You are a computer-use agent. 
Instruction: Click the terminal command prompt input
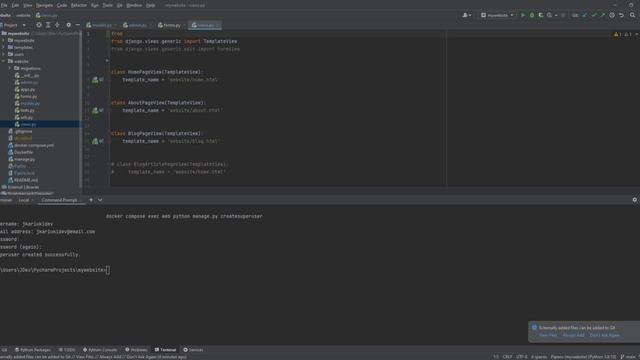point(108,270)
